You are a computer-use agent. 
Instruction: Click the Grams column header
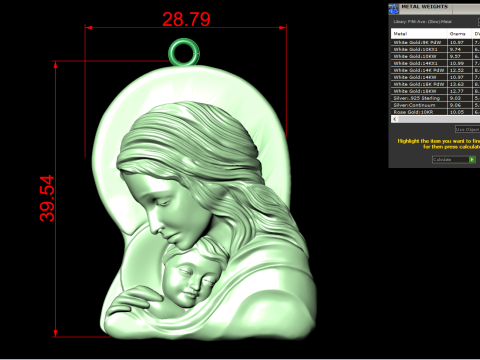459,34
